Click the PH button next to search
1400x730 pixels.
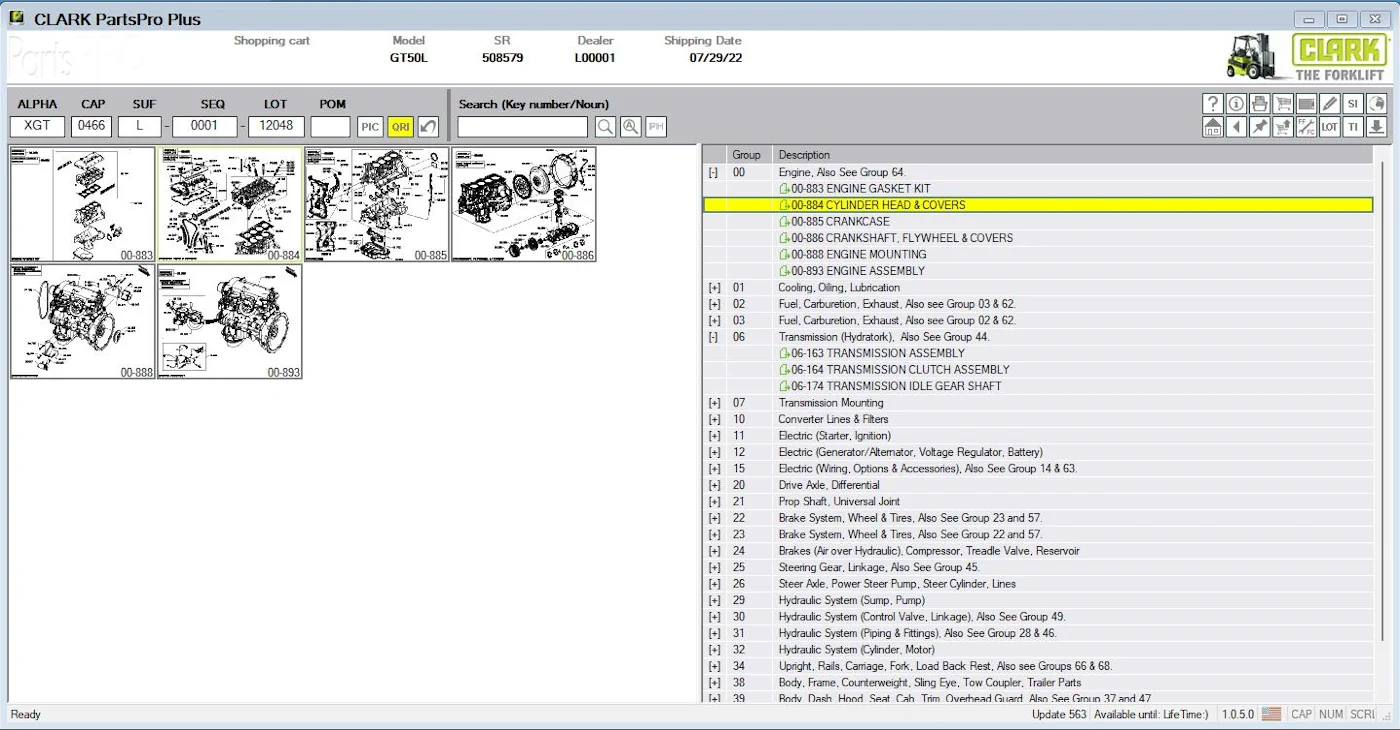point(656,127)
